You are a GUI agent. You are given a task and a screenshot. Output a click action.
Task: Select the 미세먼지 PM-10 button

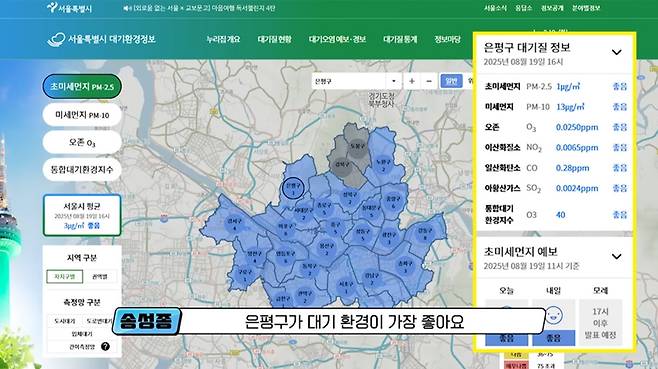[x=82, y=115]
